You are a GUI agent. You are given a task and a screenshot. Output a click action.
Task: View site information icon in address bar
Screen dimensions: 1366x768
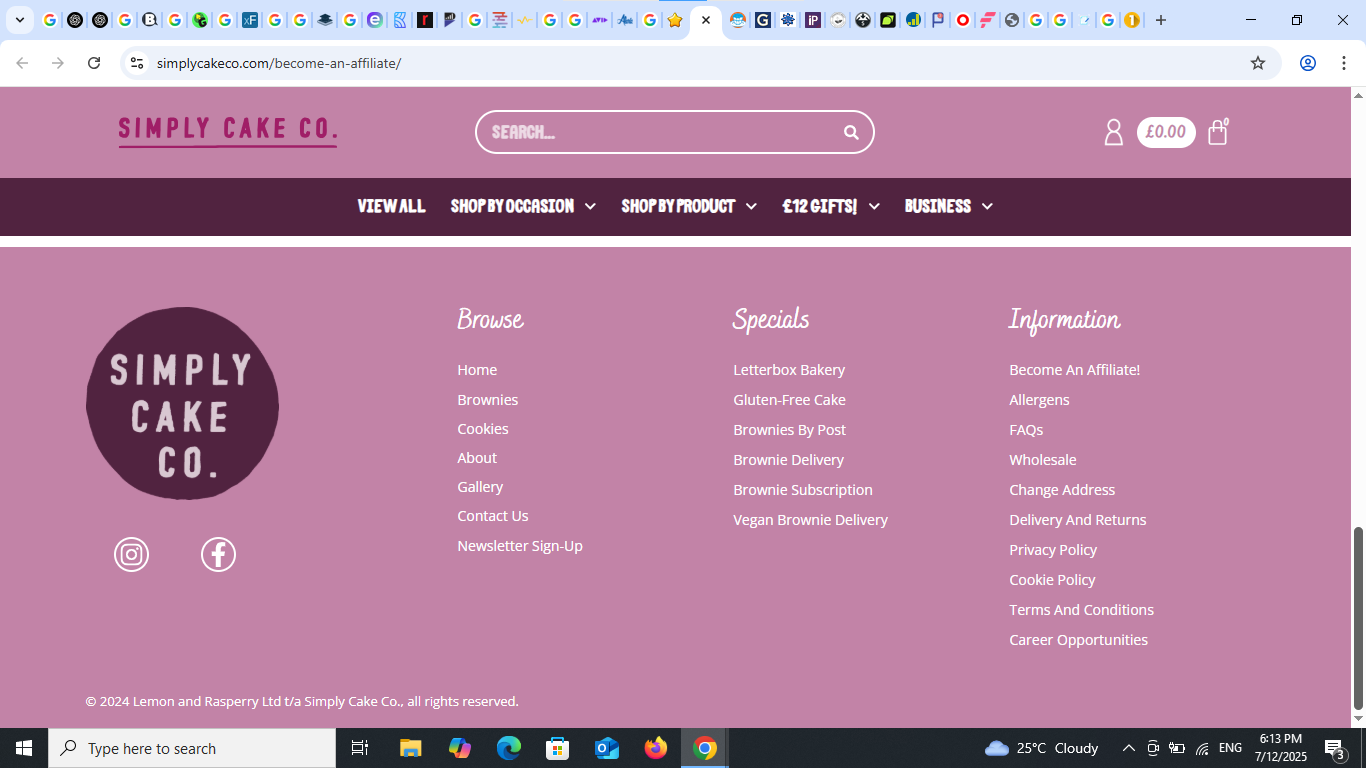point(137,63)
